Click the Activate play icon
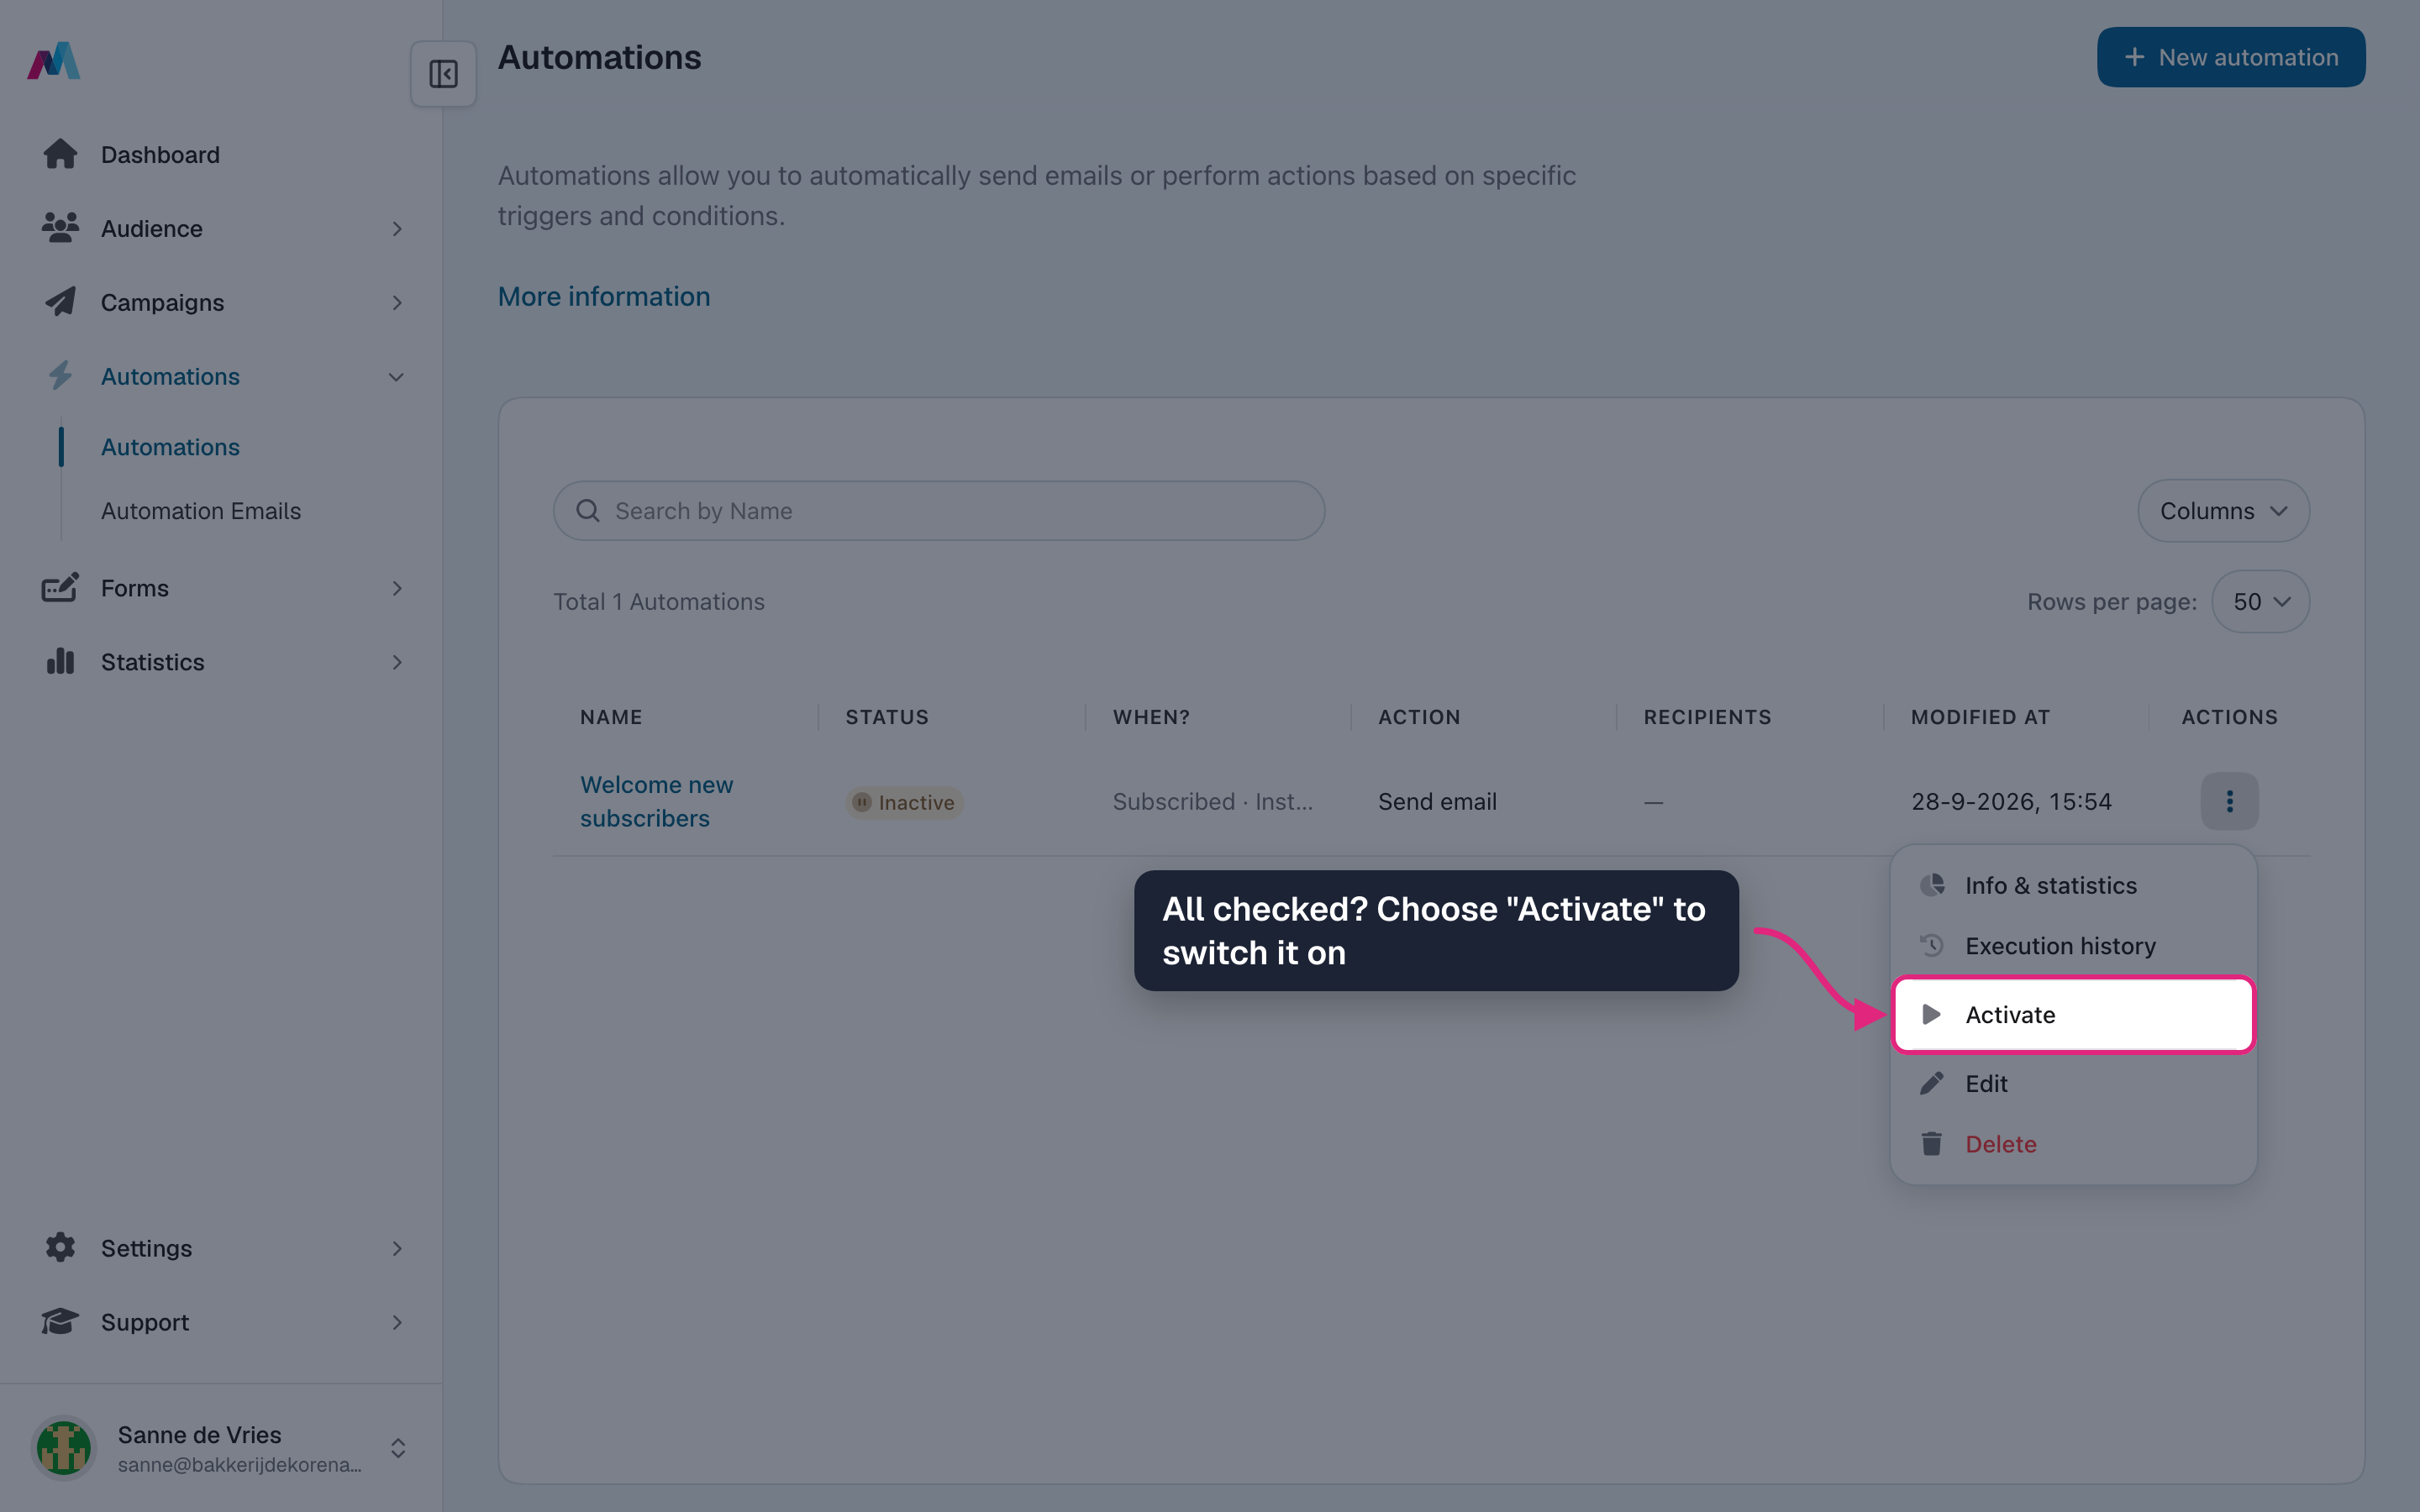The height and width of the screenshot is (1512, 2420). click(x=1932, y=1014)
